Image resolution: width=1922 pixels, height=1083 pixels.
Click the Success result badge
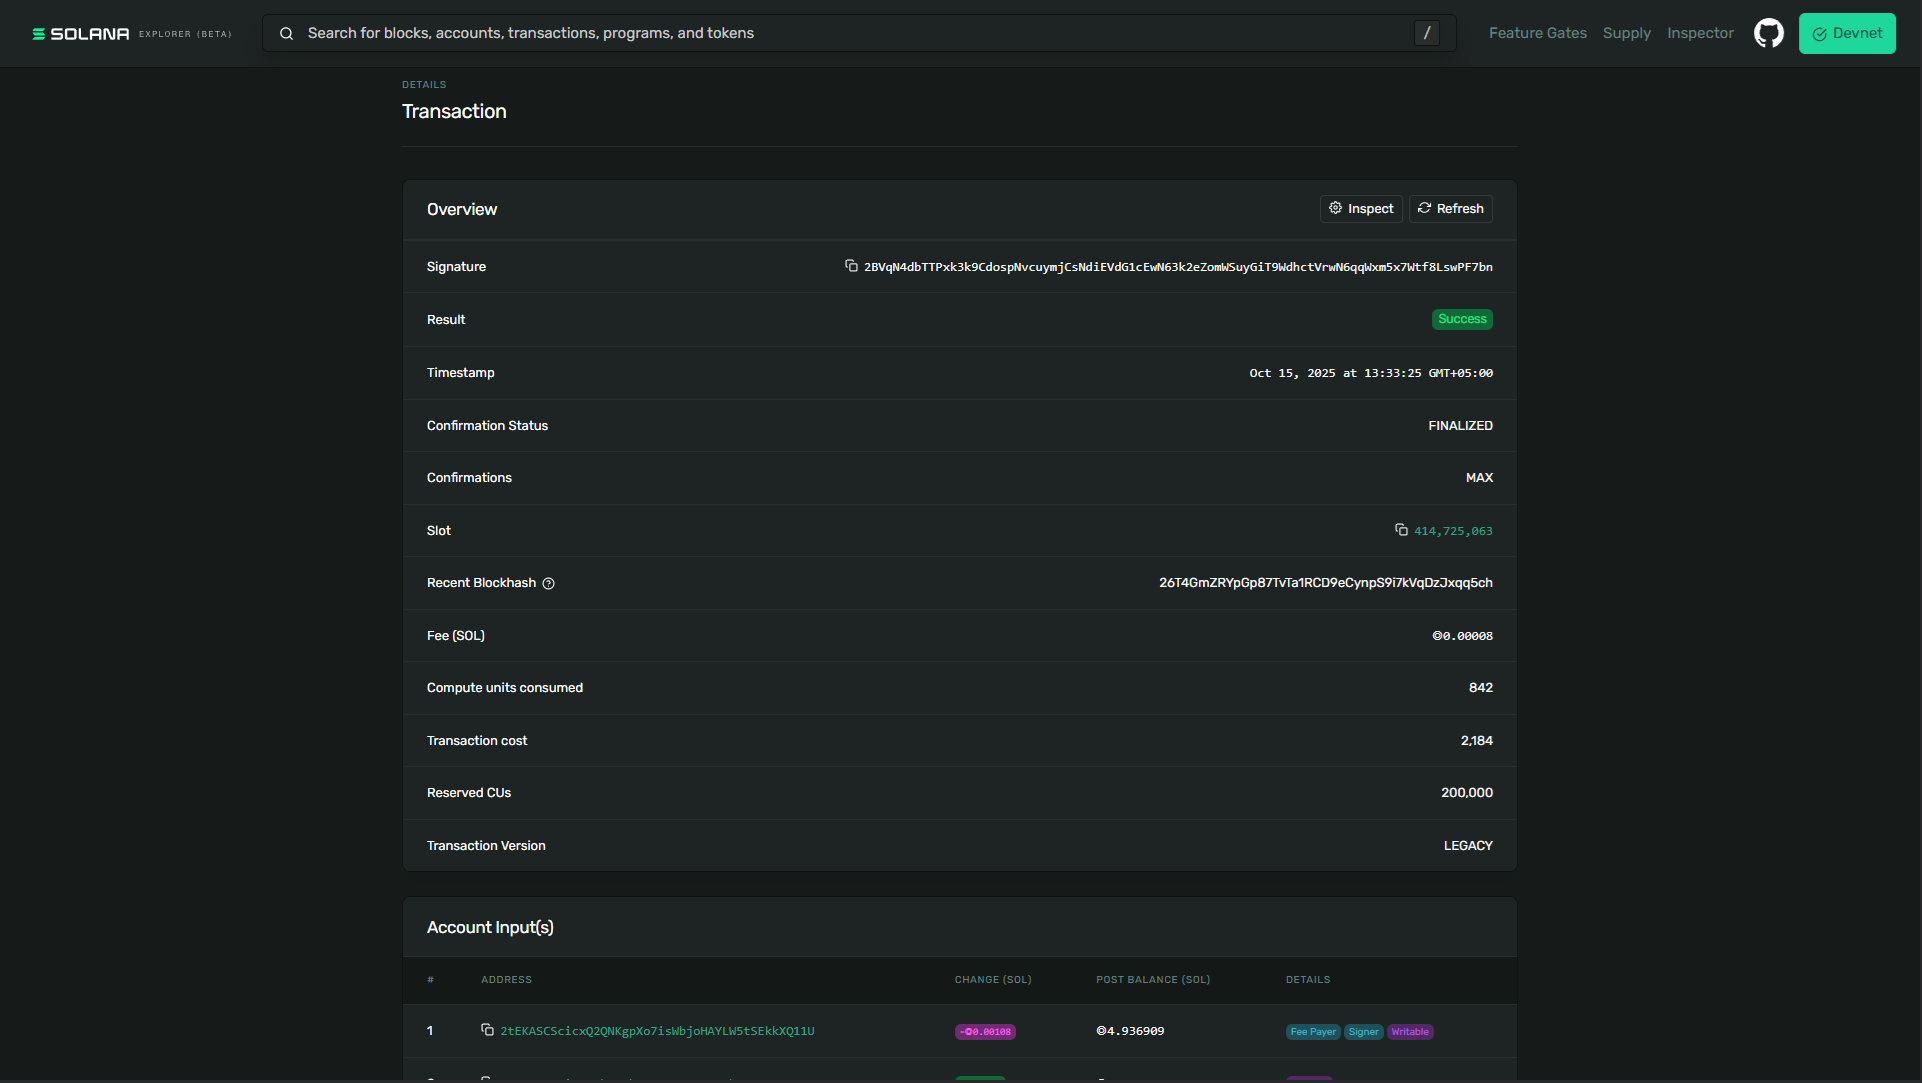(x=1461, y=319)
